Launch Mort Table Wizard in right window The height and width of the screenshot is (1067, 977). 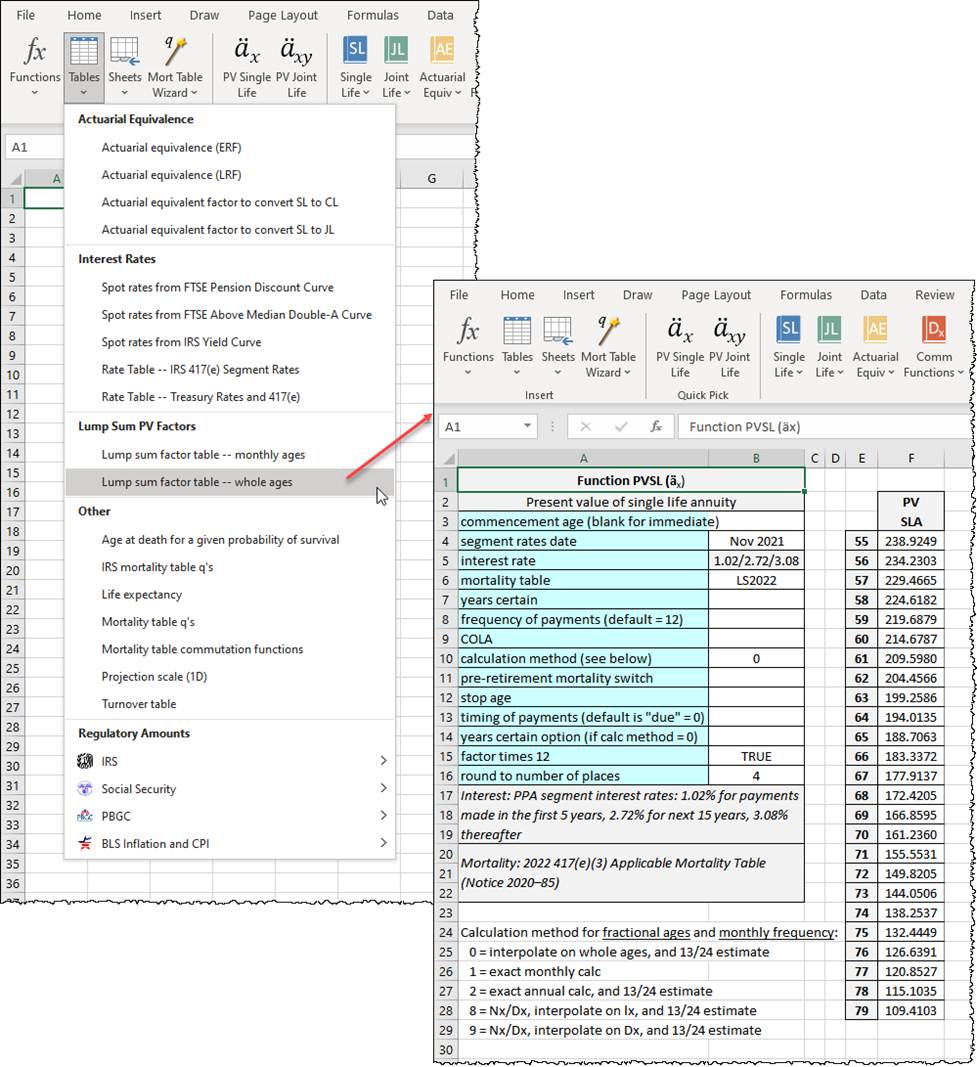(x=608, y=346)
